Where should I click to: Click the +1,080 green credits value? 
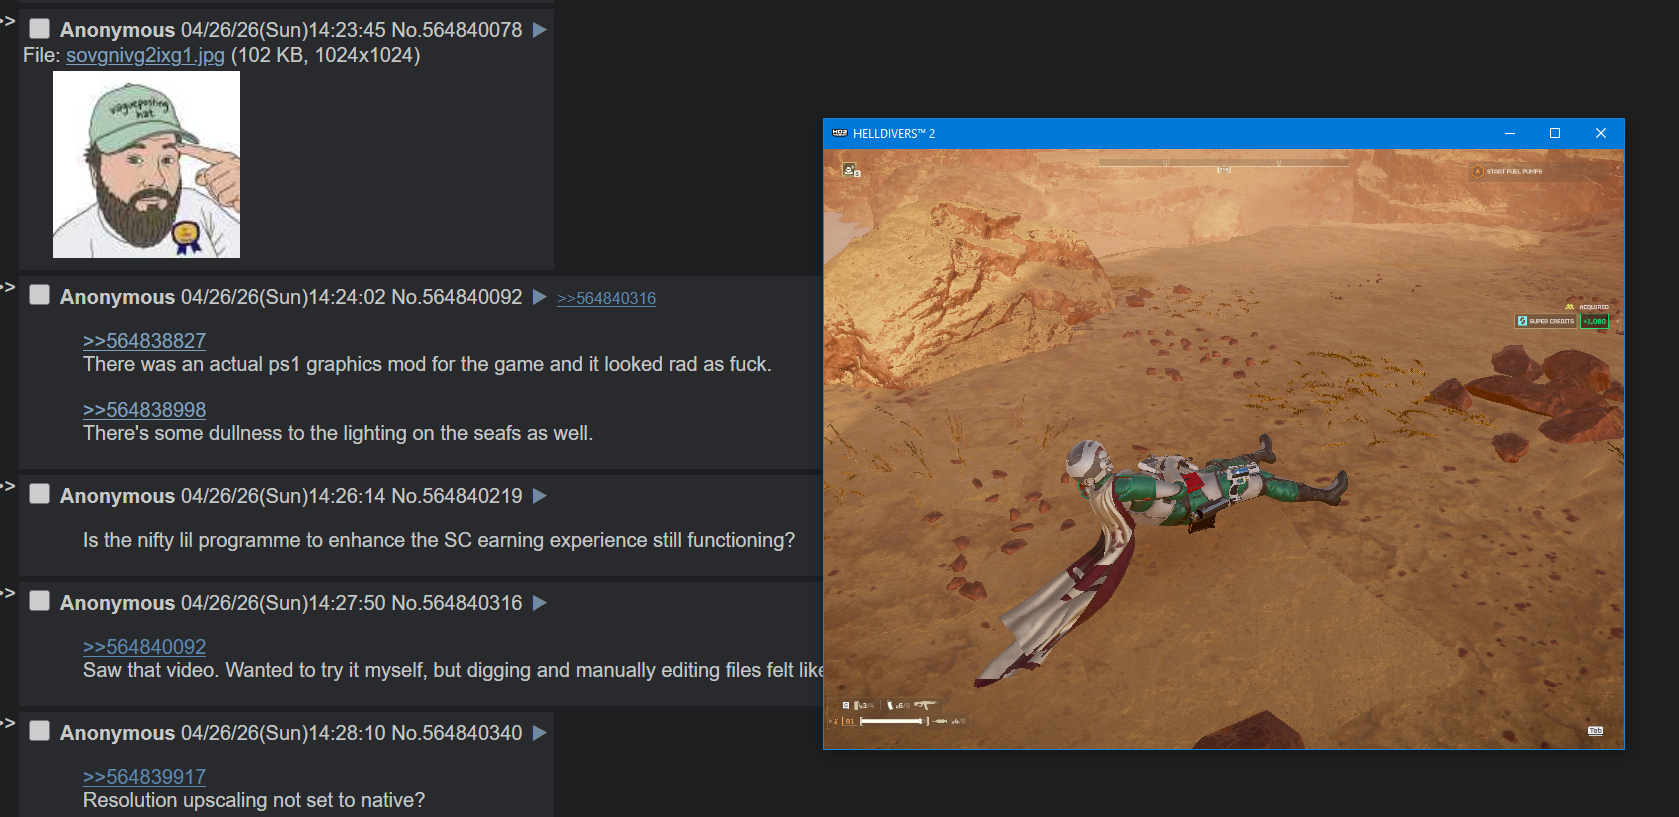coord(1594,321)
